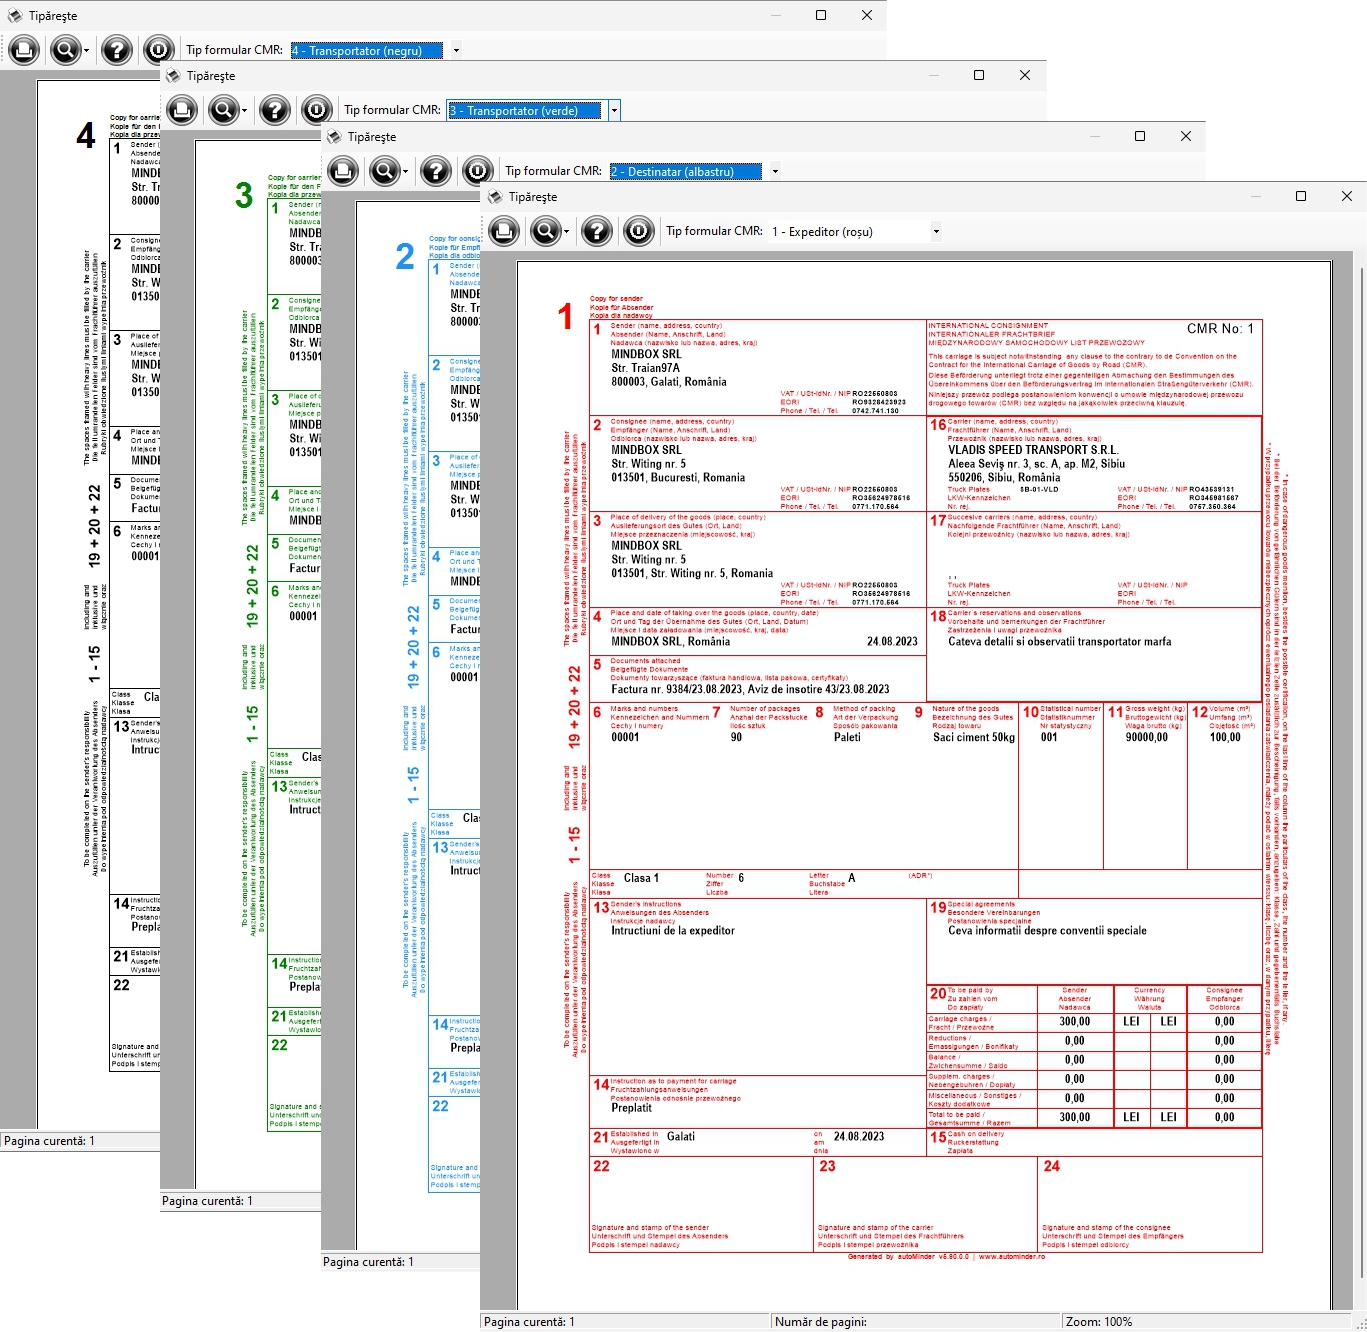Click title bar app icon of Transportator (verde) window
The height and width of the screenshot is (1332, 1367).
point(173,76)
